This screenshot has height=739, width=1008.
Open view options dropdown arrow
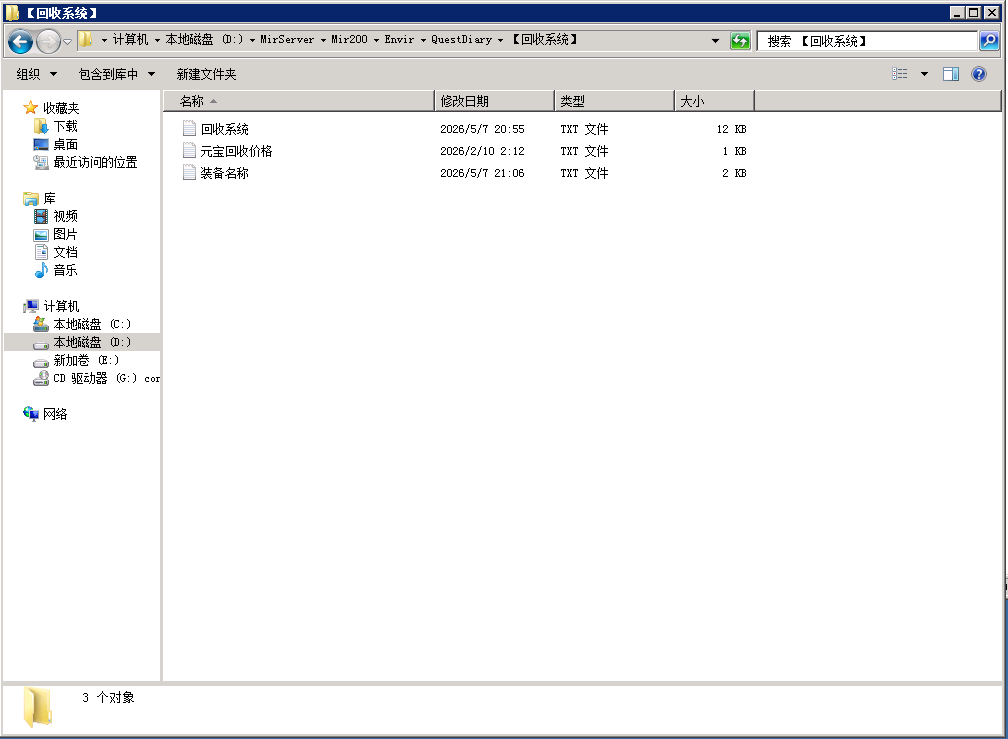pos(924,74)
